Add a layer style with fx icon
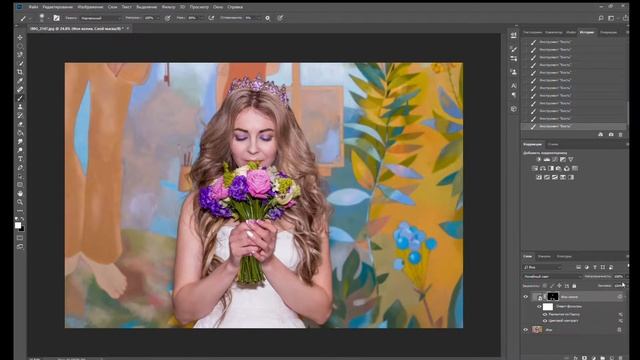This screenshot has height=360, width=640. coord(576,358)
